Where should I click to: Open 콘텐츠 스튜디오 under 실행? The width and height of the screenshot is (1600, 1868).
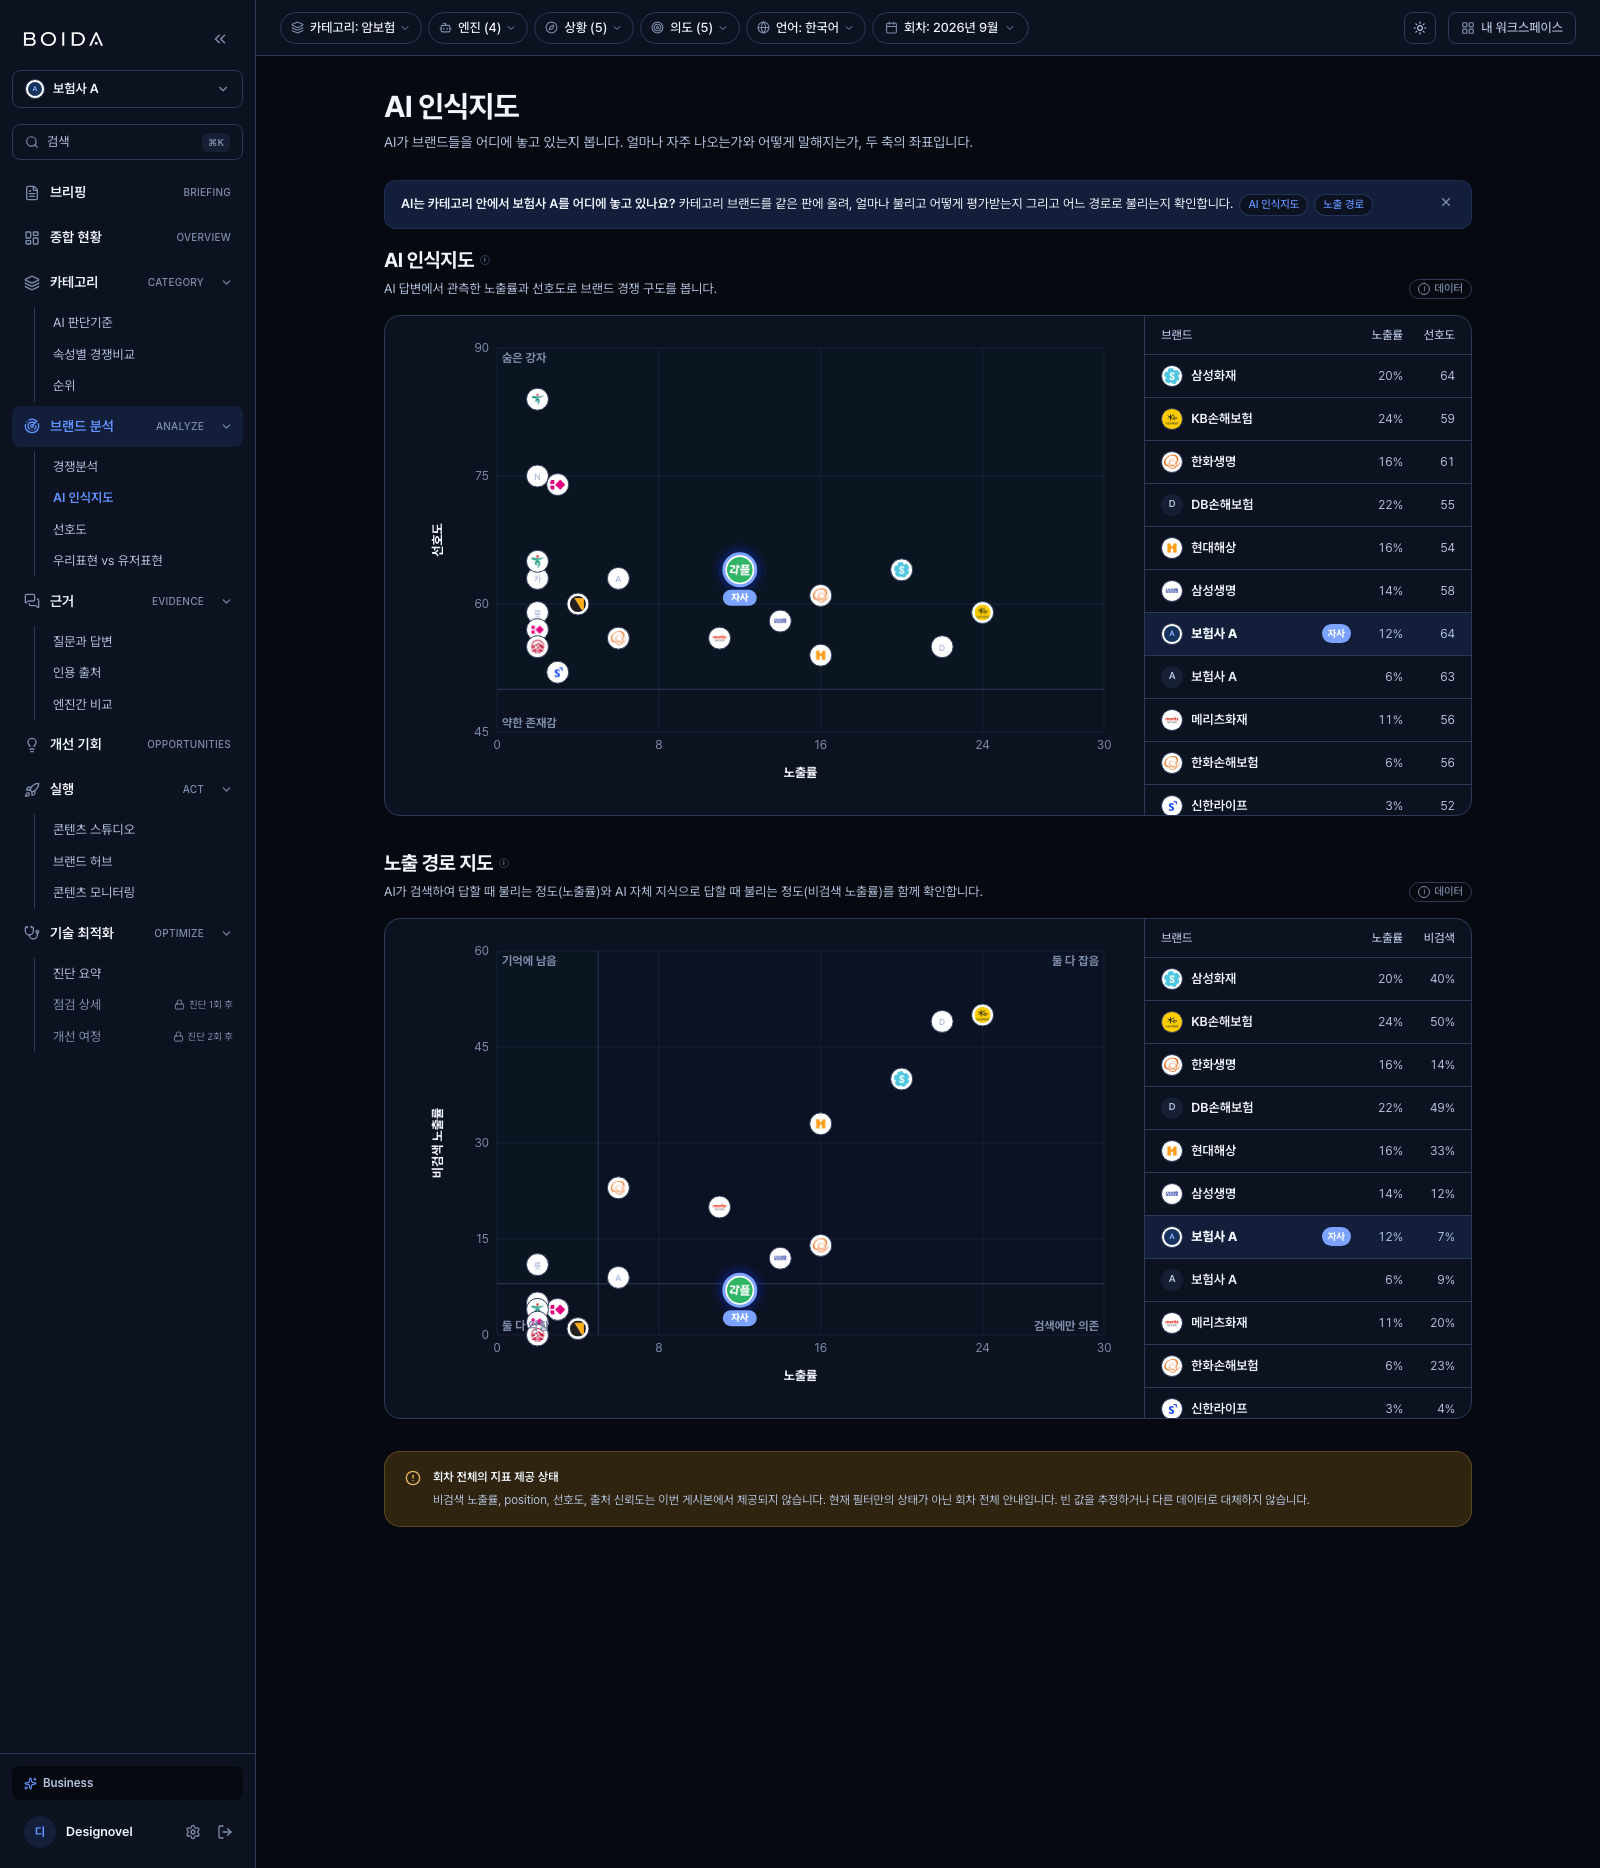tap(94, 829)
